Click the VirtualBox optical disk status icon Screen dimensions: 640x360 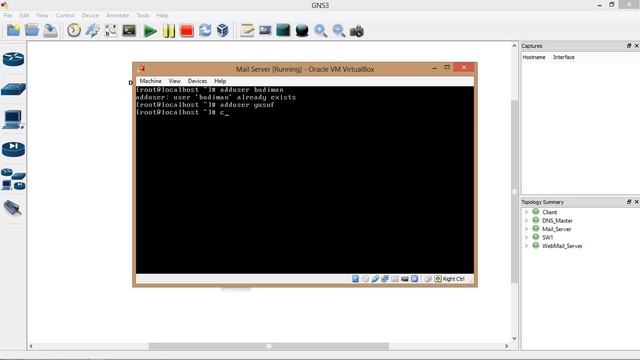coord(365,279)
